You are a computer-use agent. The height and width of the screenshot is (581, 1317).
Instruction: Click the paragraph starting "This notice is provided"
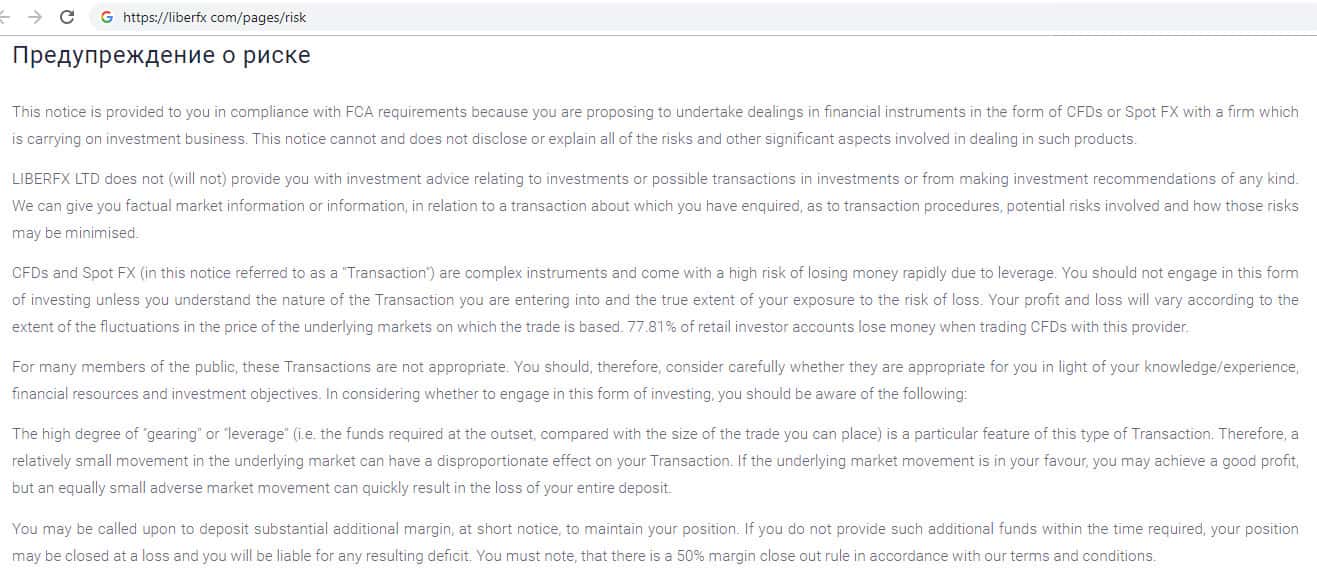(655, 125)
